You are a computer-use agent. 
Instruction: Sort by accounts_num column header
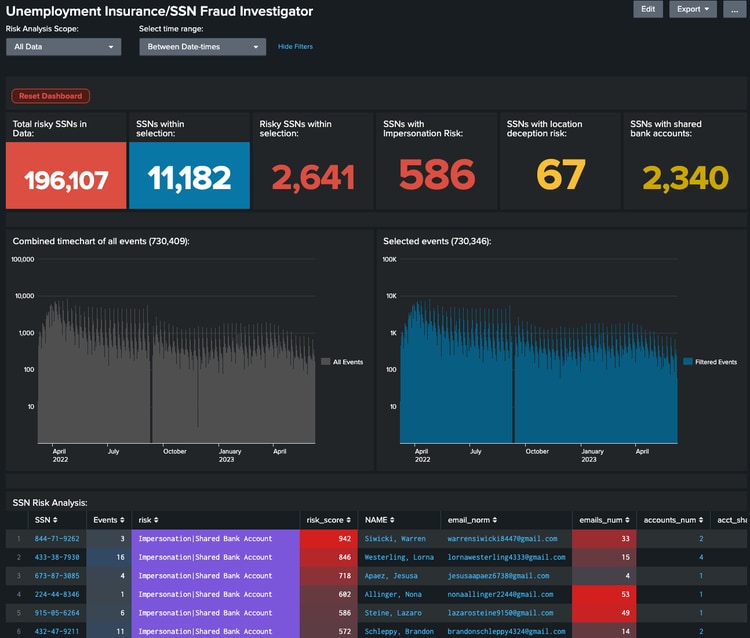(671, 520)
